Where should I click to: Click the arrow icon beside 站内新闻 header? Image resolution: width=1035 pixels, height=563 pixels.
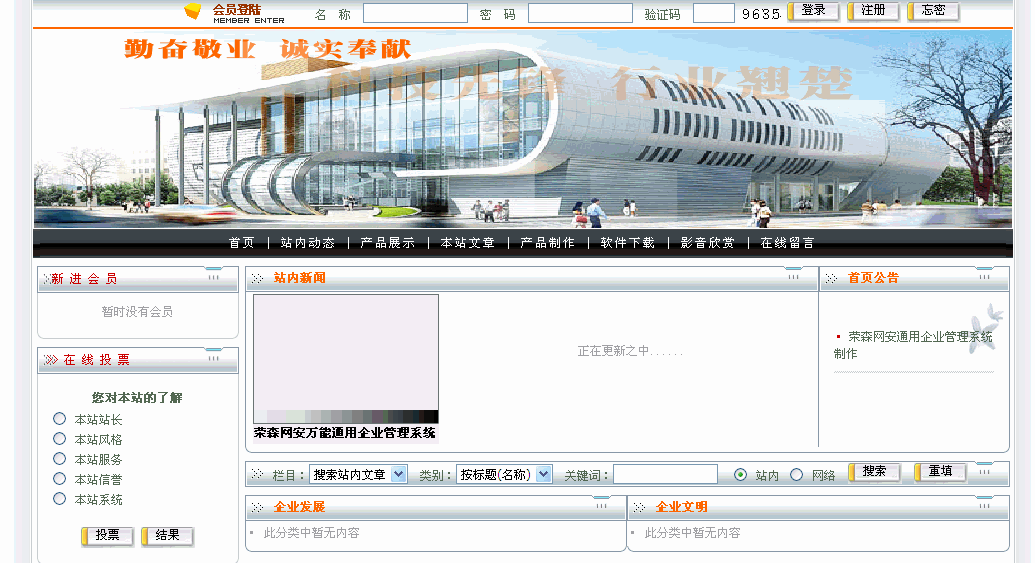(257, 278)
